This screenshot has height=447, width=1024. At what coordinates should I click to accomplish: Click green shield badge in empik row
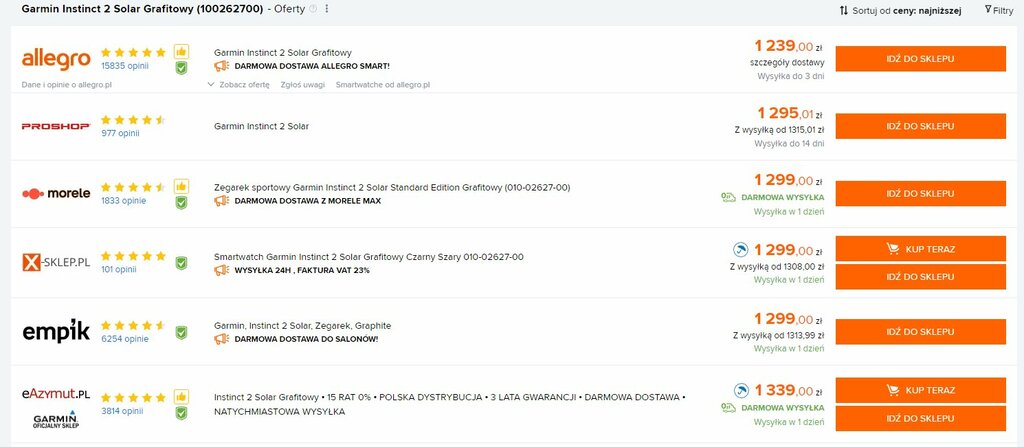click(181, 333)
